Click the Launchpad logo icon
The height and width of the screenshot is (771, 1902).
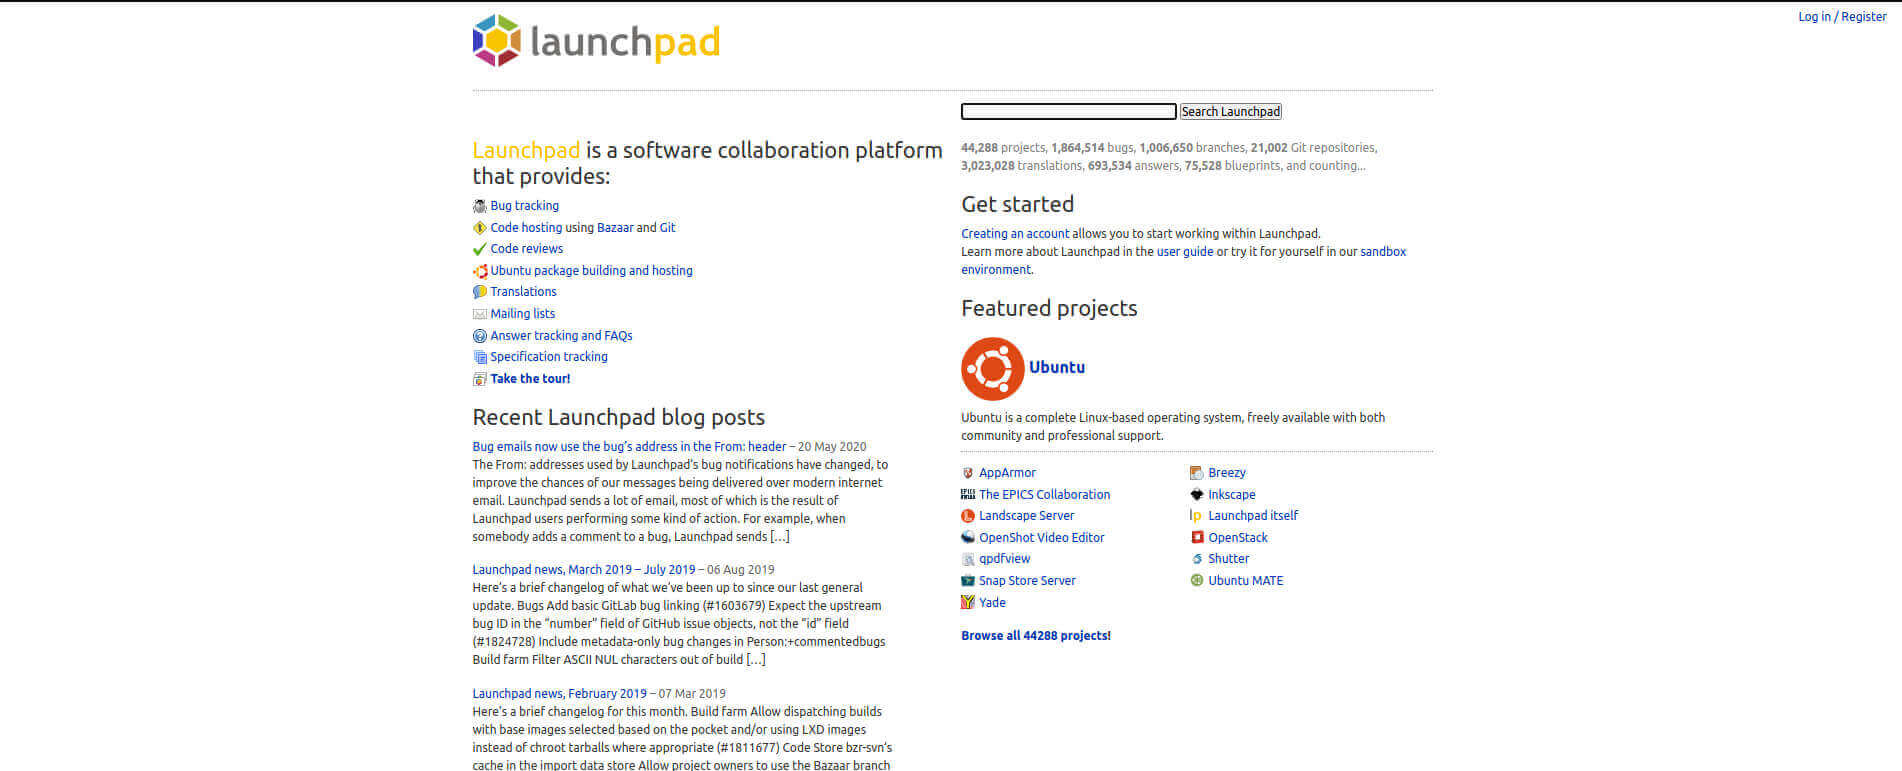(x=497, y=41)
